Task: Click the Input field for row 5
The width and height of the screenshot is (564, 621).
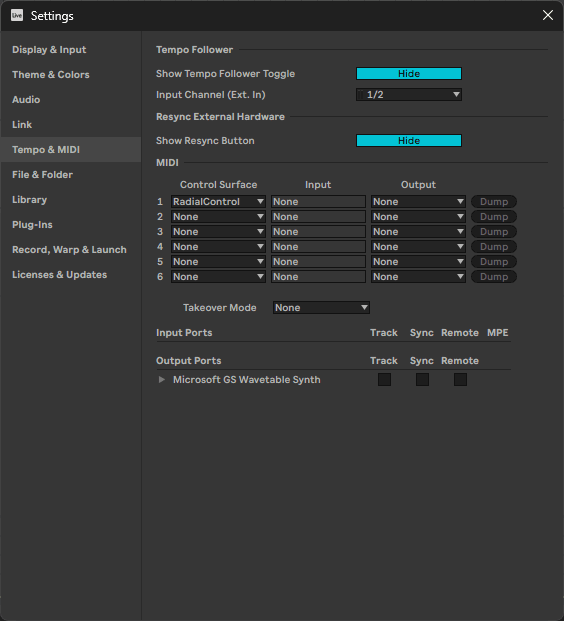Action: pos(318,262)
